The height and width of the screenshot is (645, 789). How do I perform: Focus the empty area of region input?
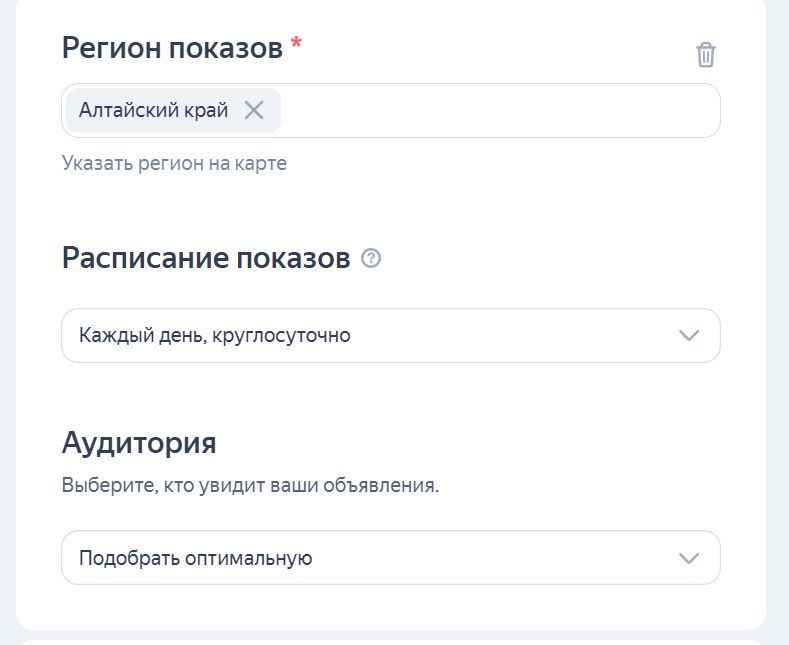[x=500, y=110]
